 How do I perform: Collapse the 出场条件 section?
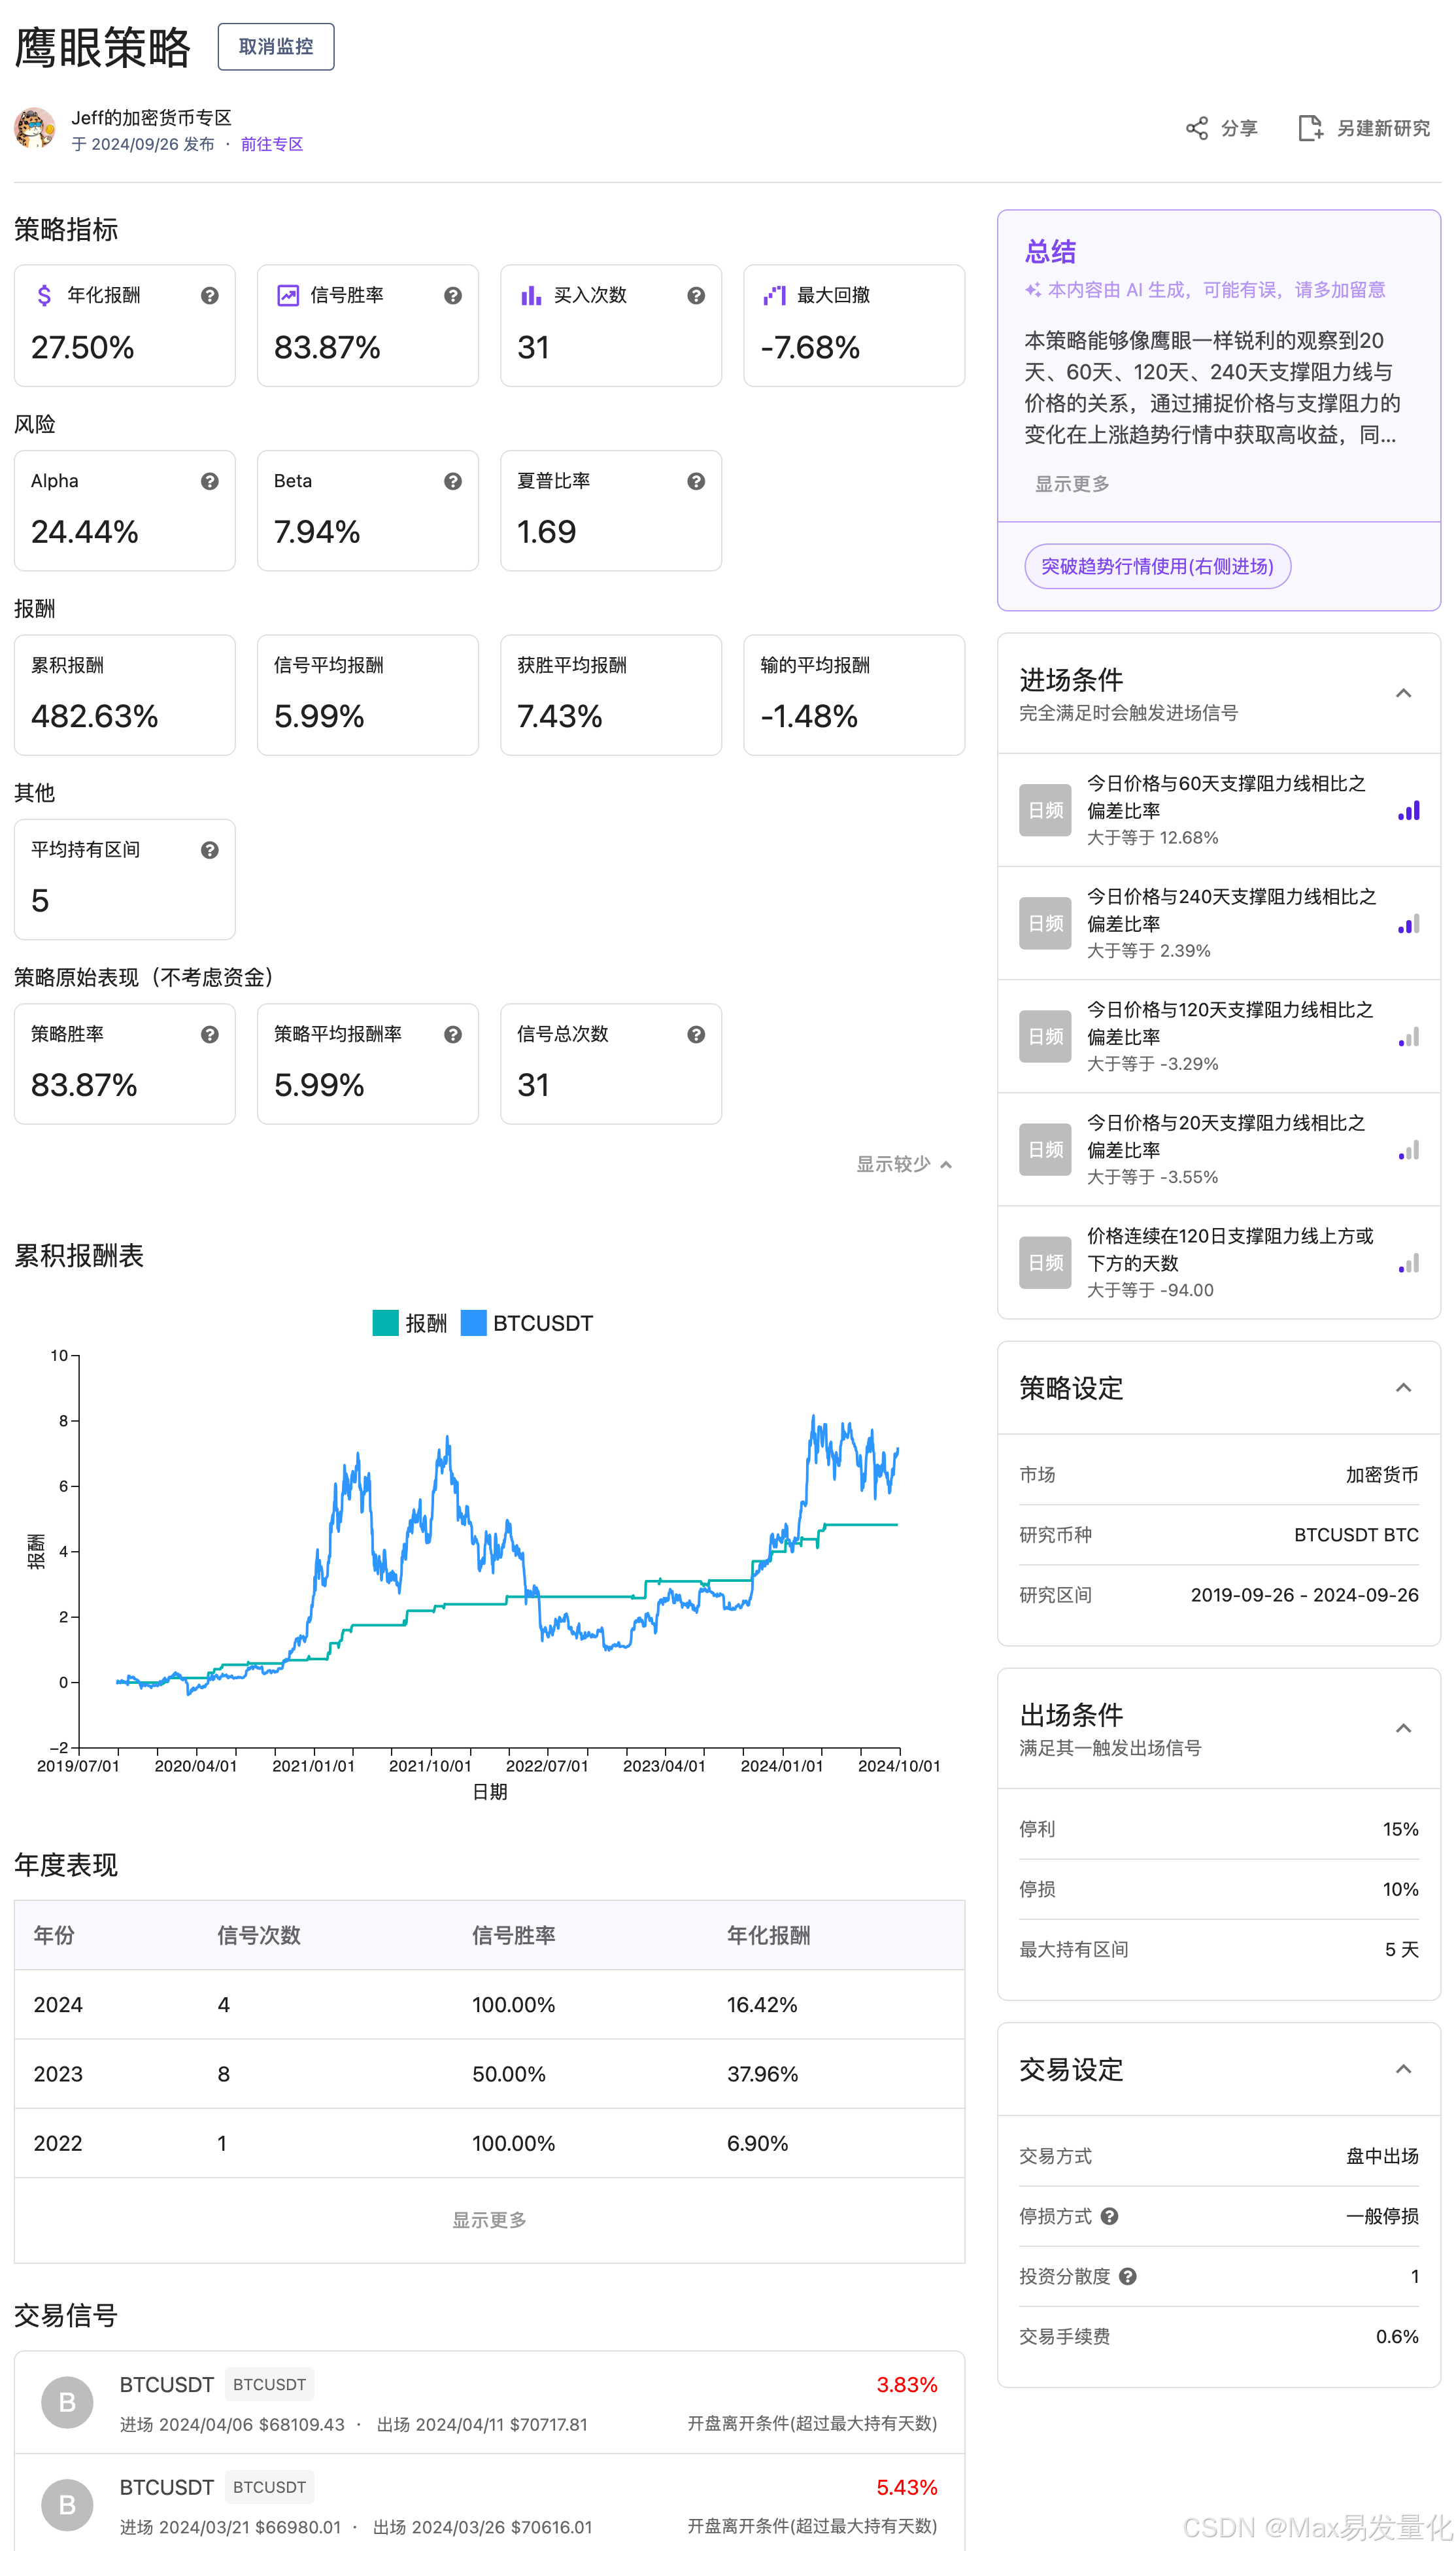point(1403,1729)
